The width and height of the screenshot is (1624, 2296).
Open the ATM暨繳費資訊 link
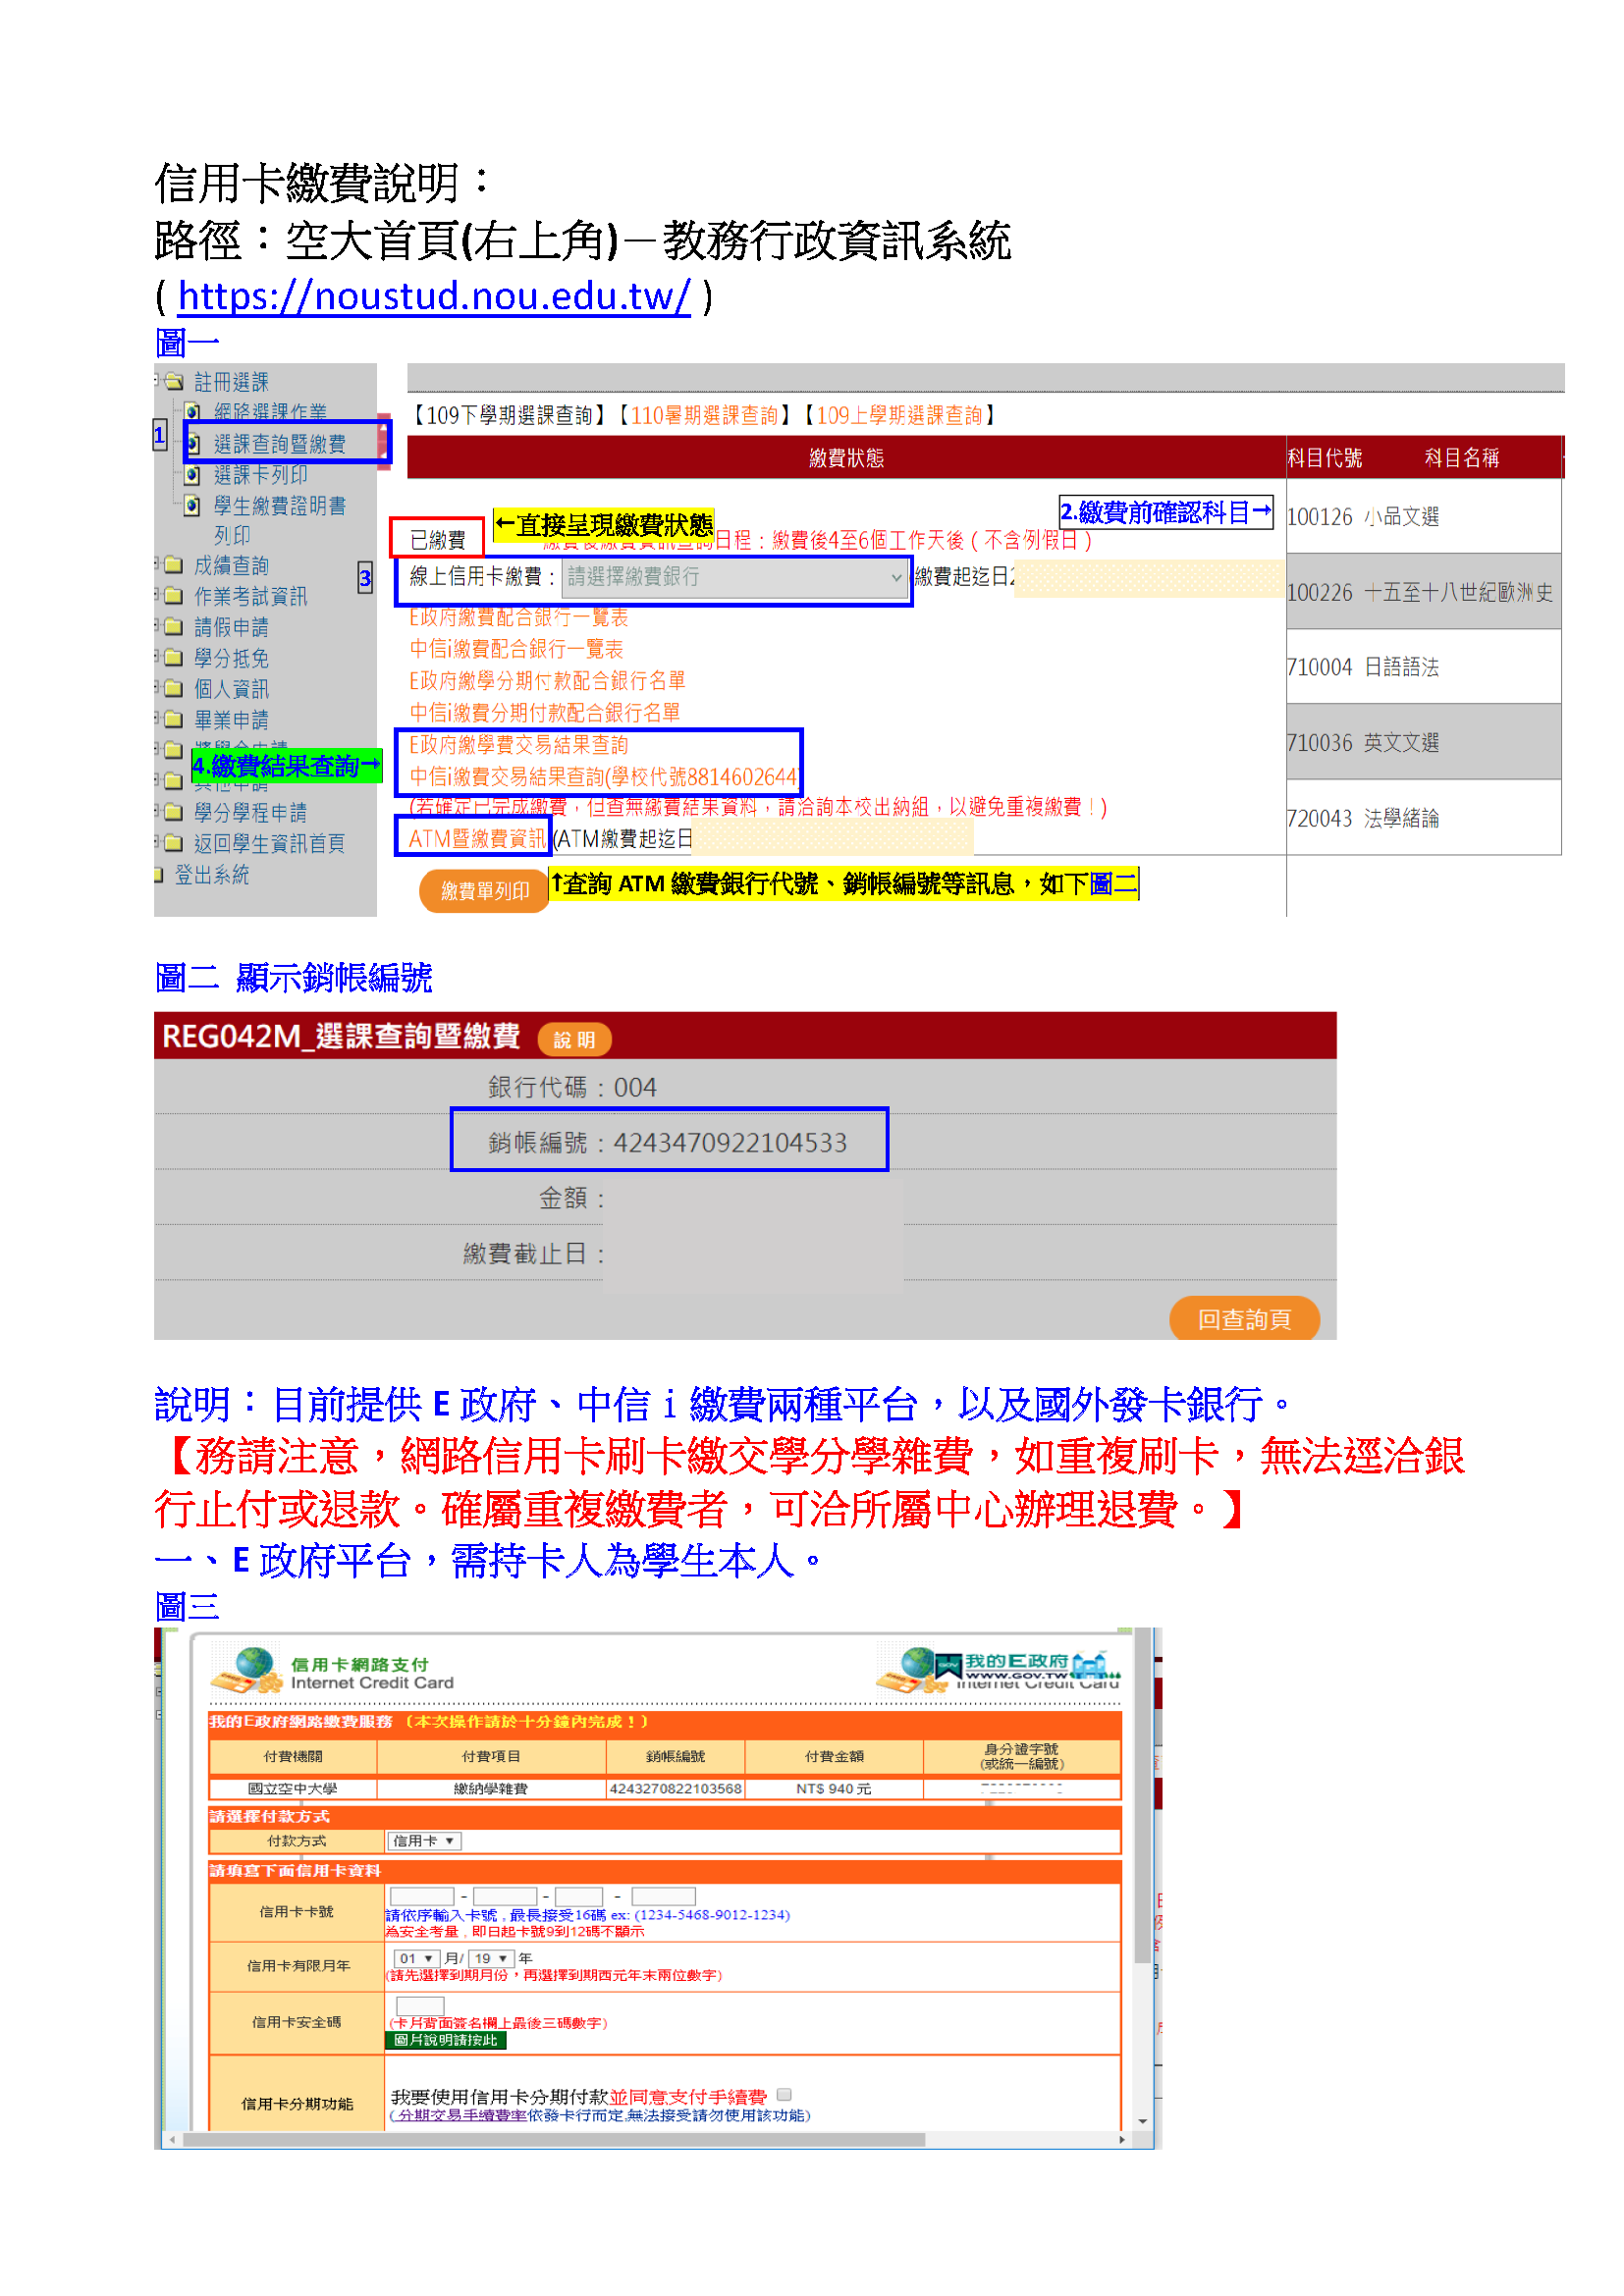(477, 838)
